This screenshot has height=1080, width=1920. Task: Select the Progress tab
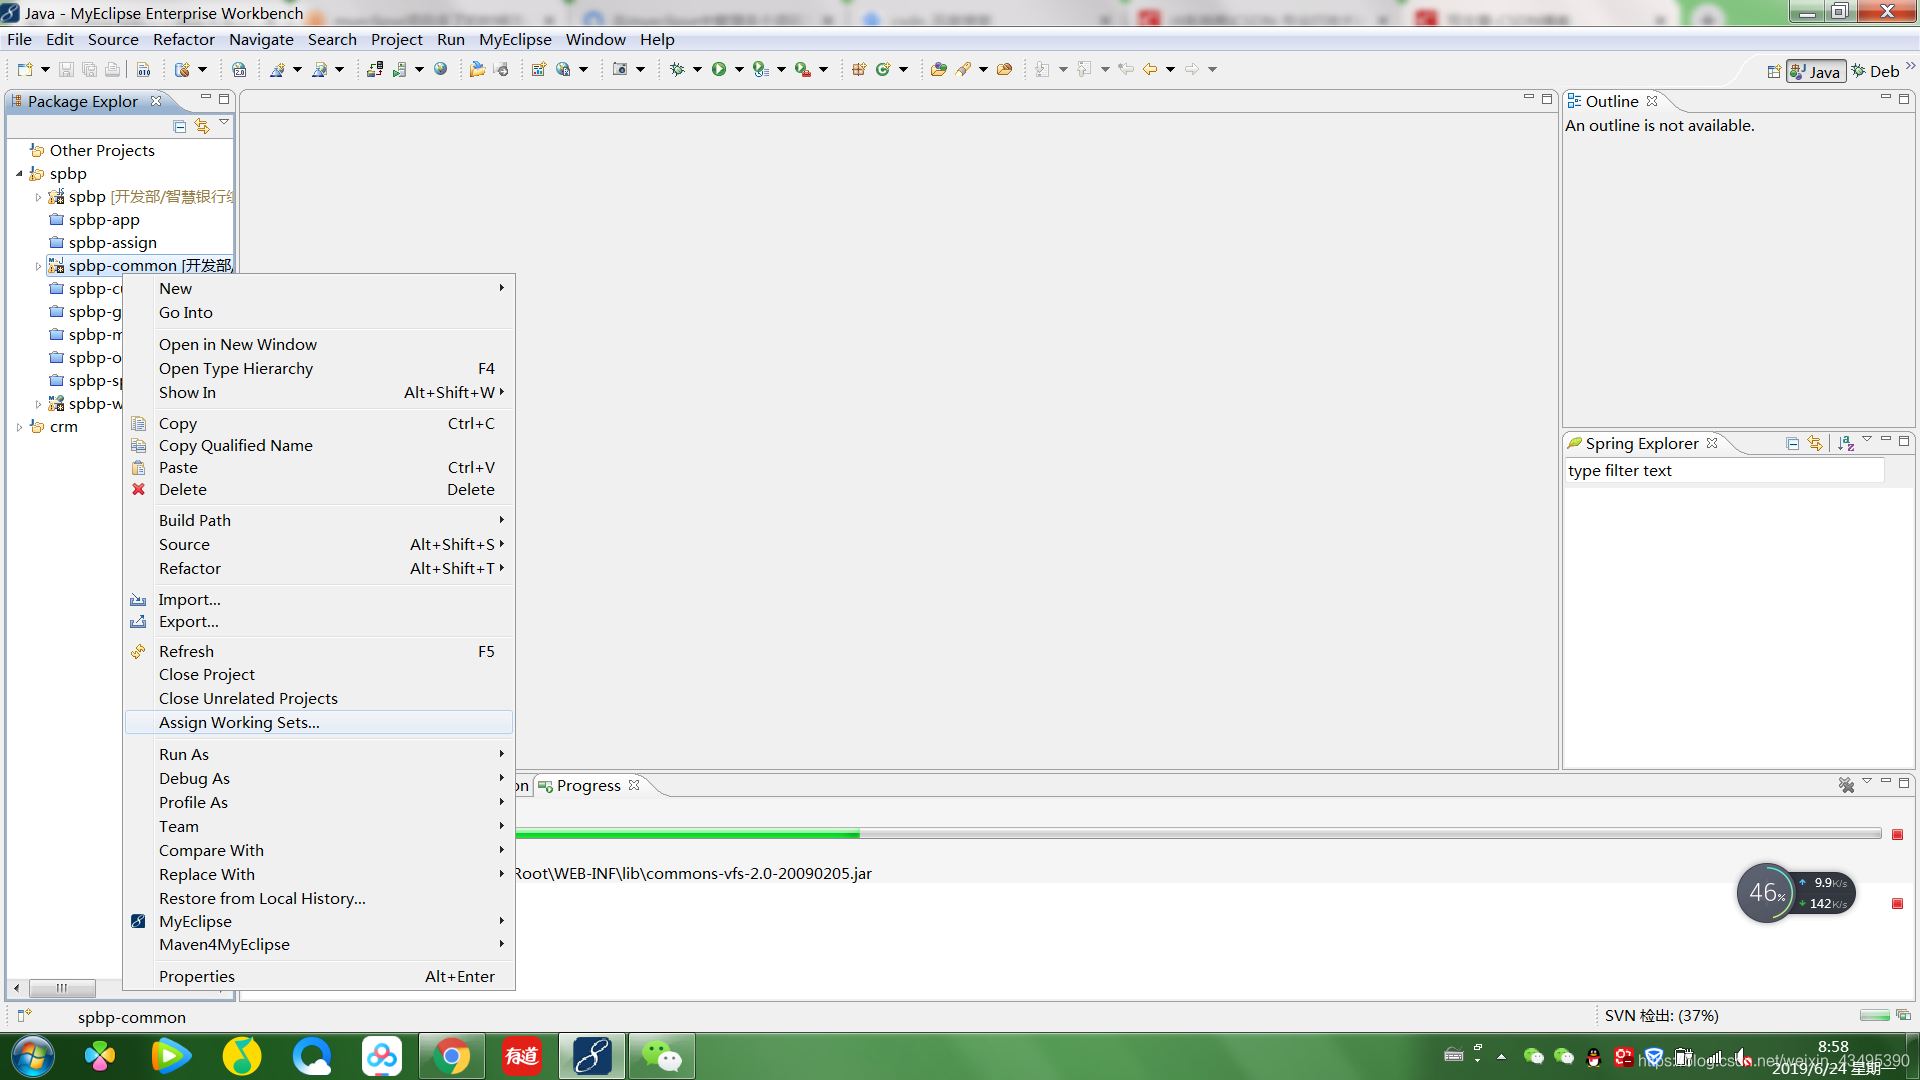tap(588, 785)
